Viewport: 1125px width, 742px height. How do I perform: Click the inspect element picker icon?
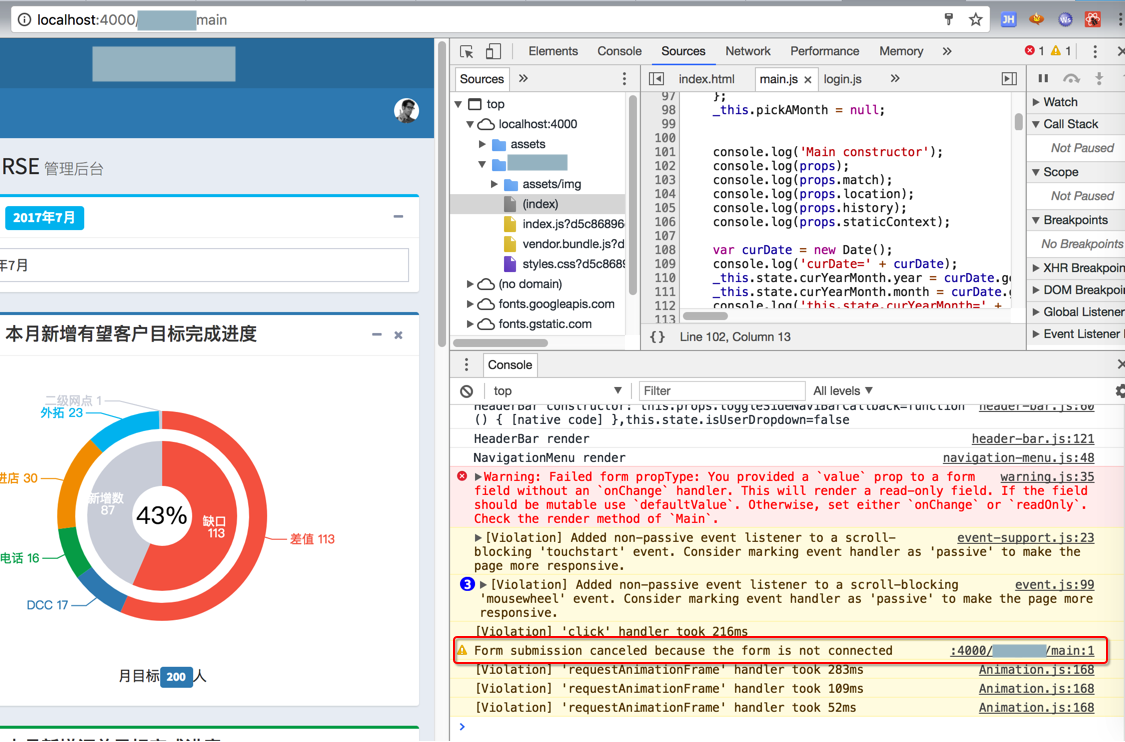pyautogui.click(x=467, y=51)
